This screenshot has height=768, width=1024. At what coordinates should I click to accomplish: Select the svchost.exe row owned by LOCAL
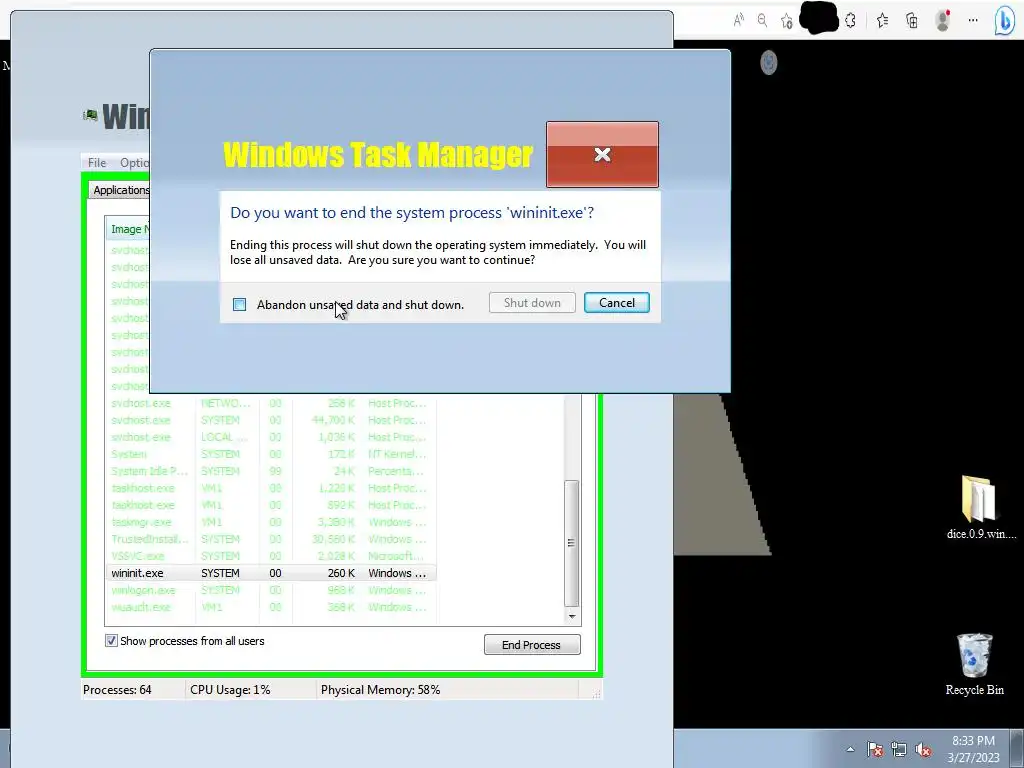click(x=270, y=437)
